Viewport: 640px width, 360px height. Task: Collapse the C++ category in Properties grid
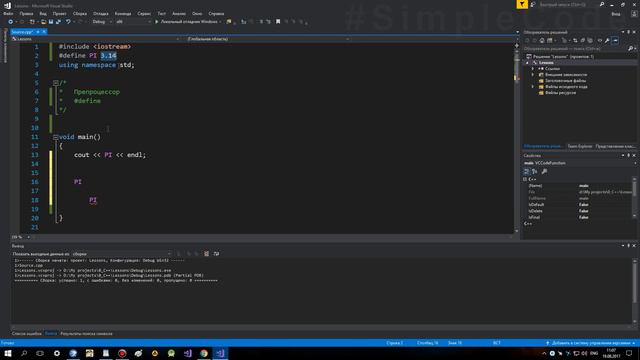(525, 179)
